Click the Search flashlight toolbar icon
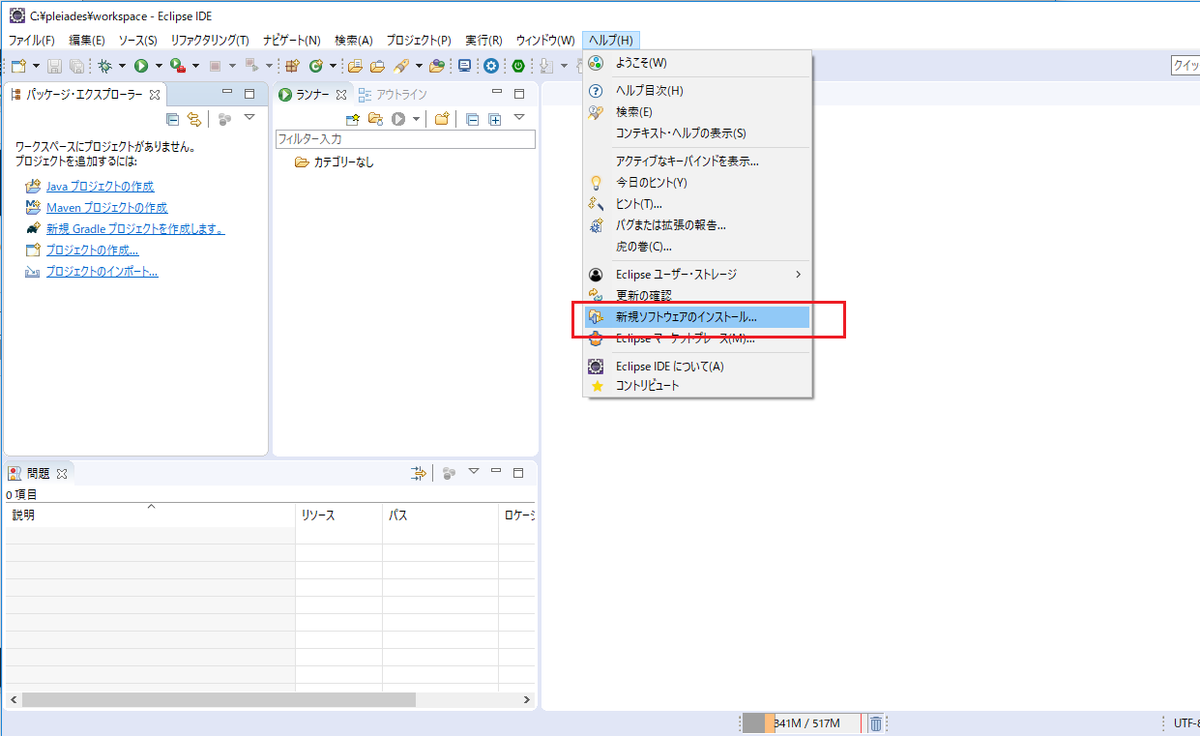This screenshot has height=736, width=1200. tap(400, 66)
